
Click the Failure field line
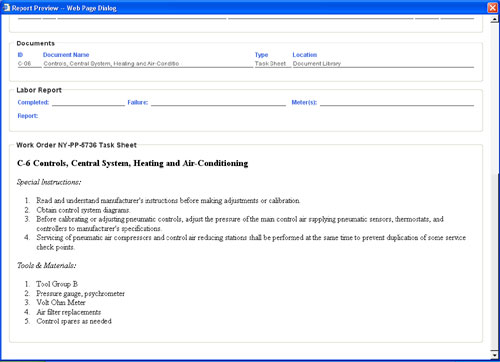click(218, 103)
